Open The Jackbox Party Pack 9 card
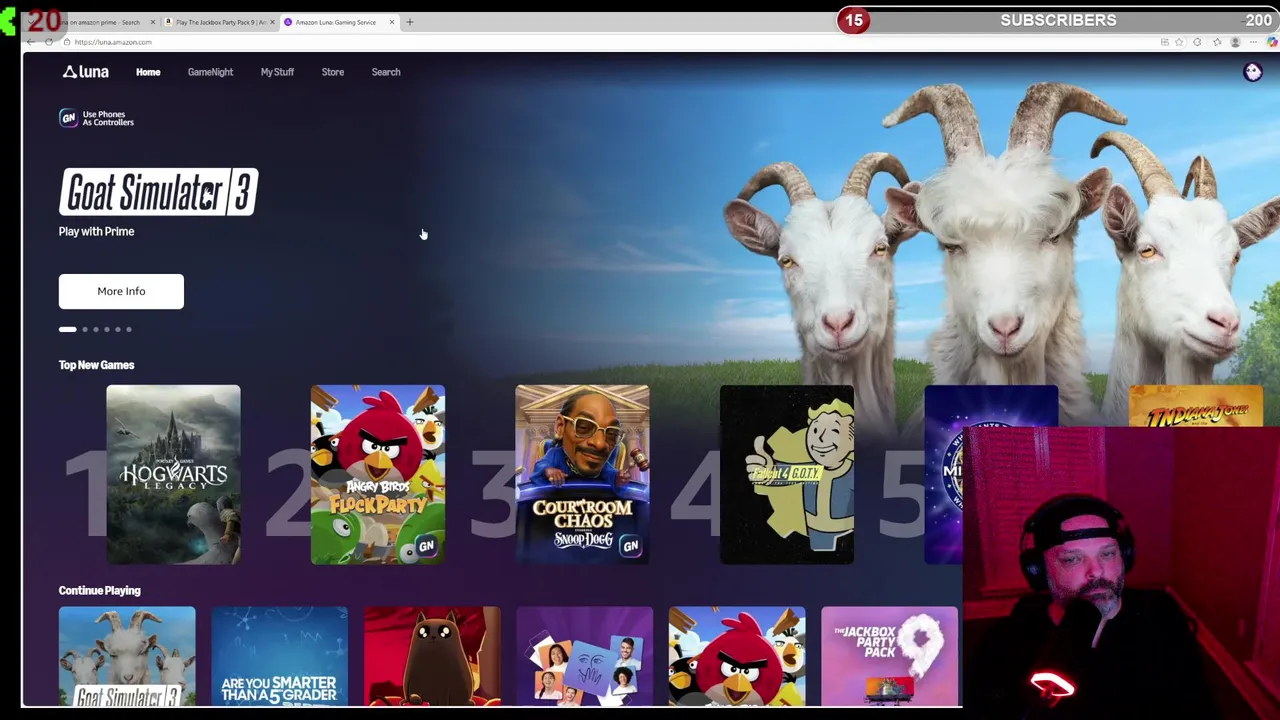The height and width of the screenshot is (720, 1280). [889, 656]
